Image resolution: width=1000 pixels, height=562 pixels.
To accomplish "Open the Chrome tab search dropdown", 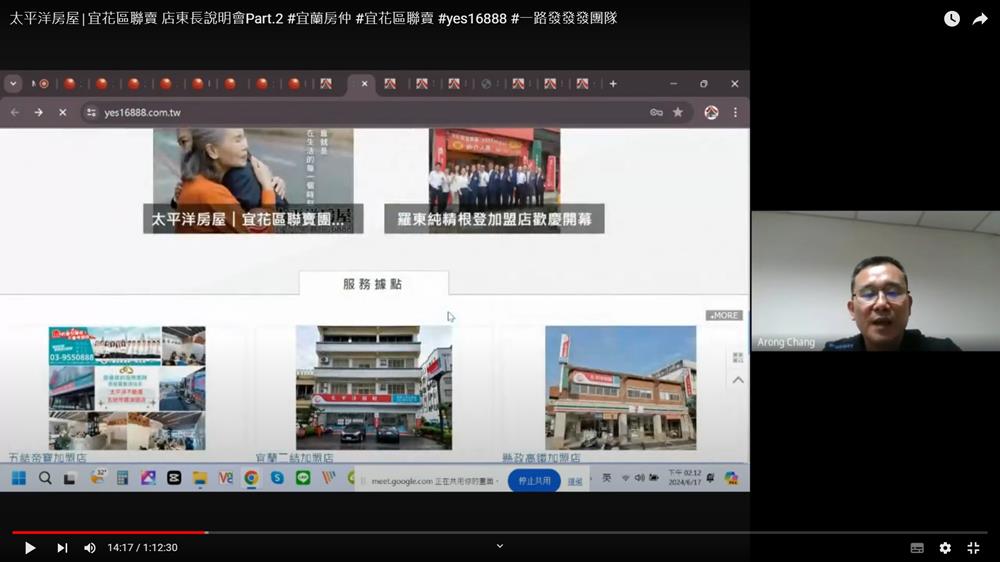I will coord(13,84).
